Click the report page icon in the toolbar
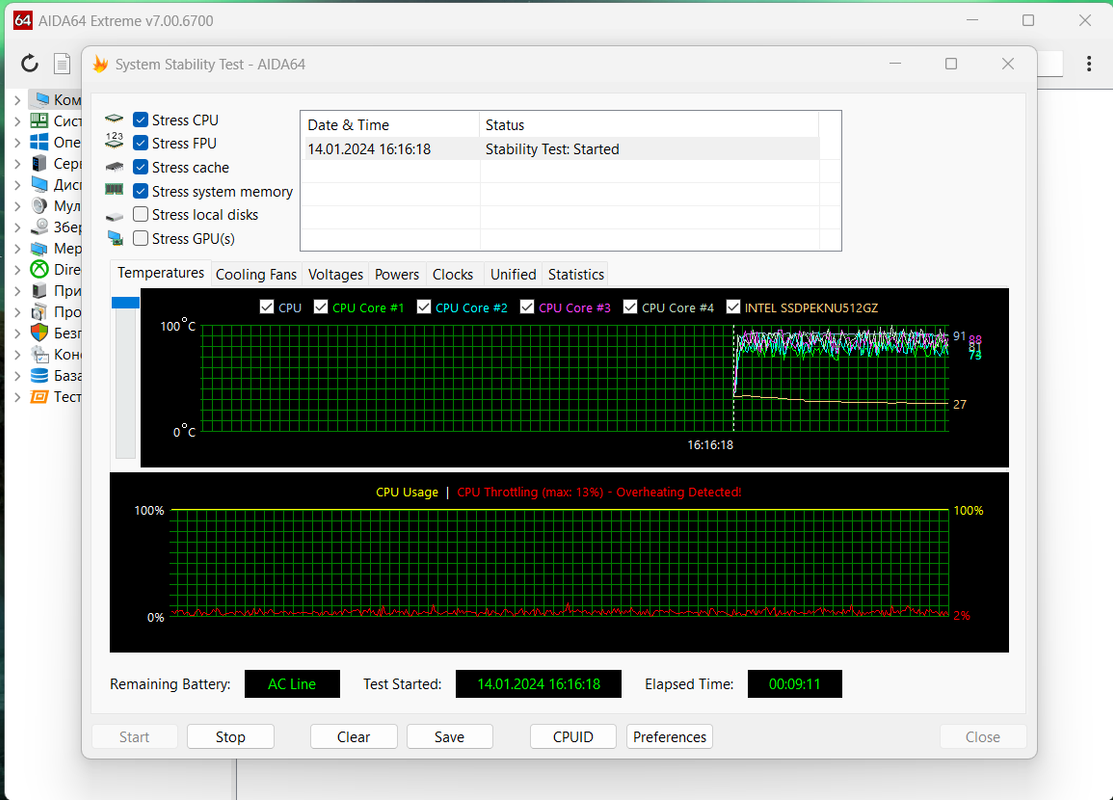 pyautogui.click(x=62, y=64)
